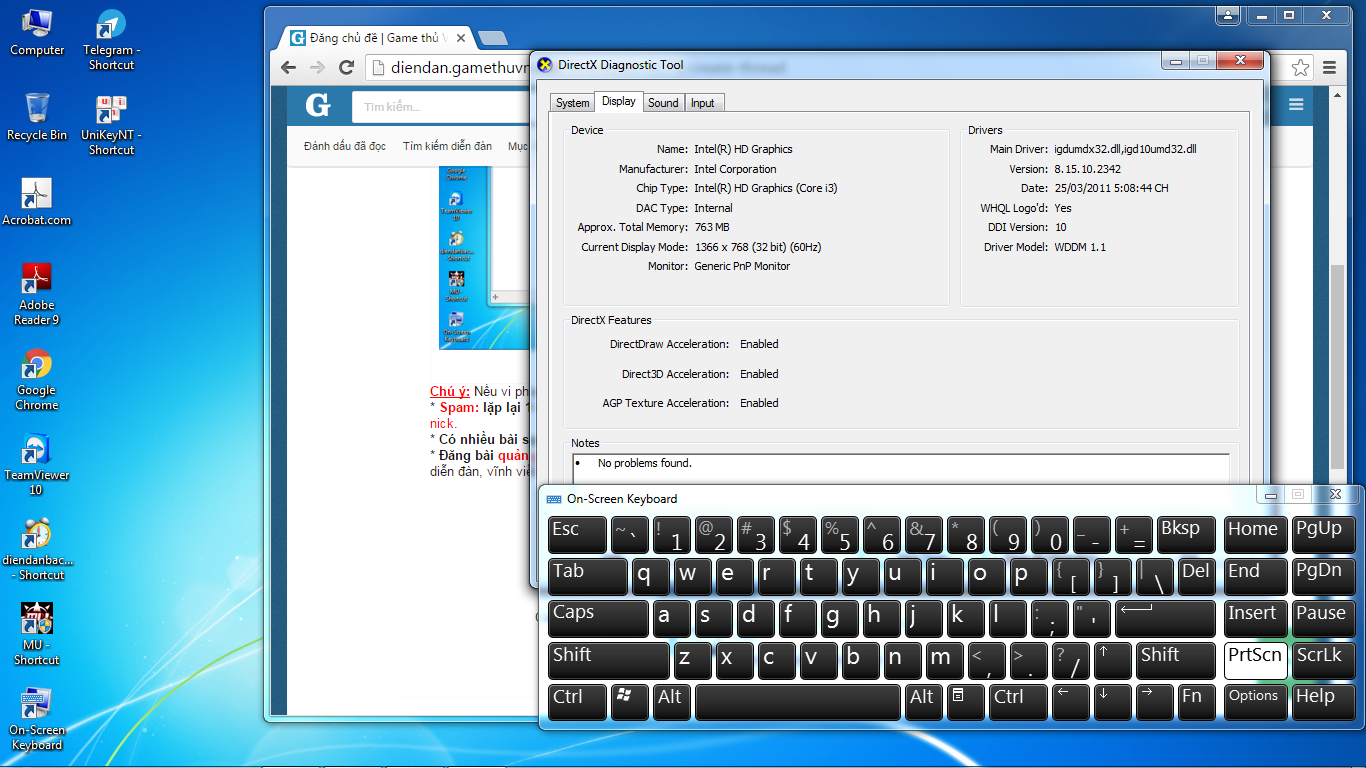Click the Adobe Reader 9 icon
This screenshot has height=768, width=1366.
[x=37, y=294]
